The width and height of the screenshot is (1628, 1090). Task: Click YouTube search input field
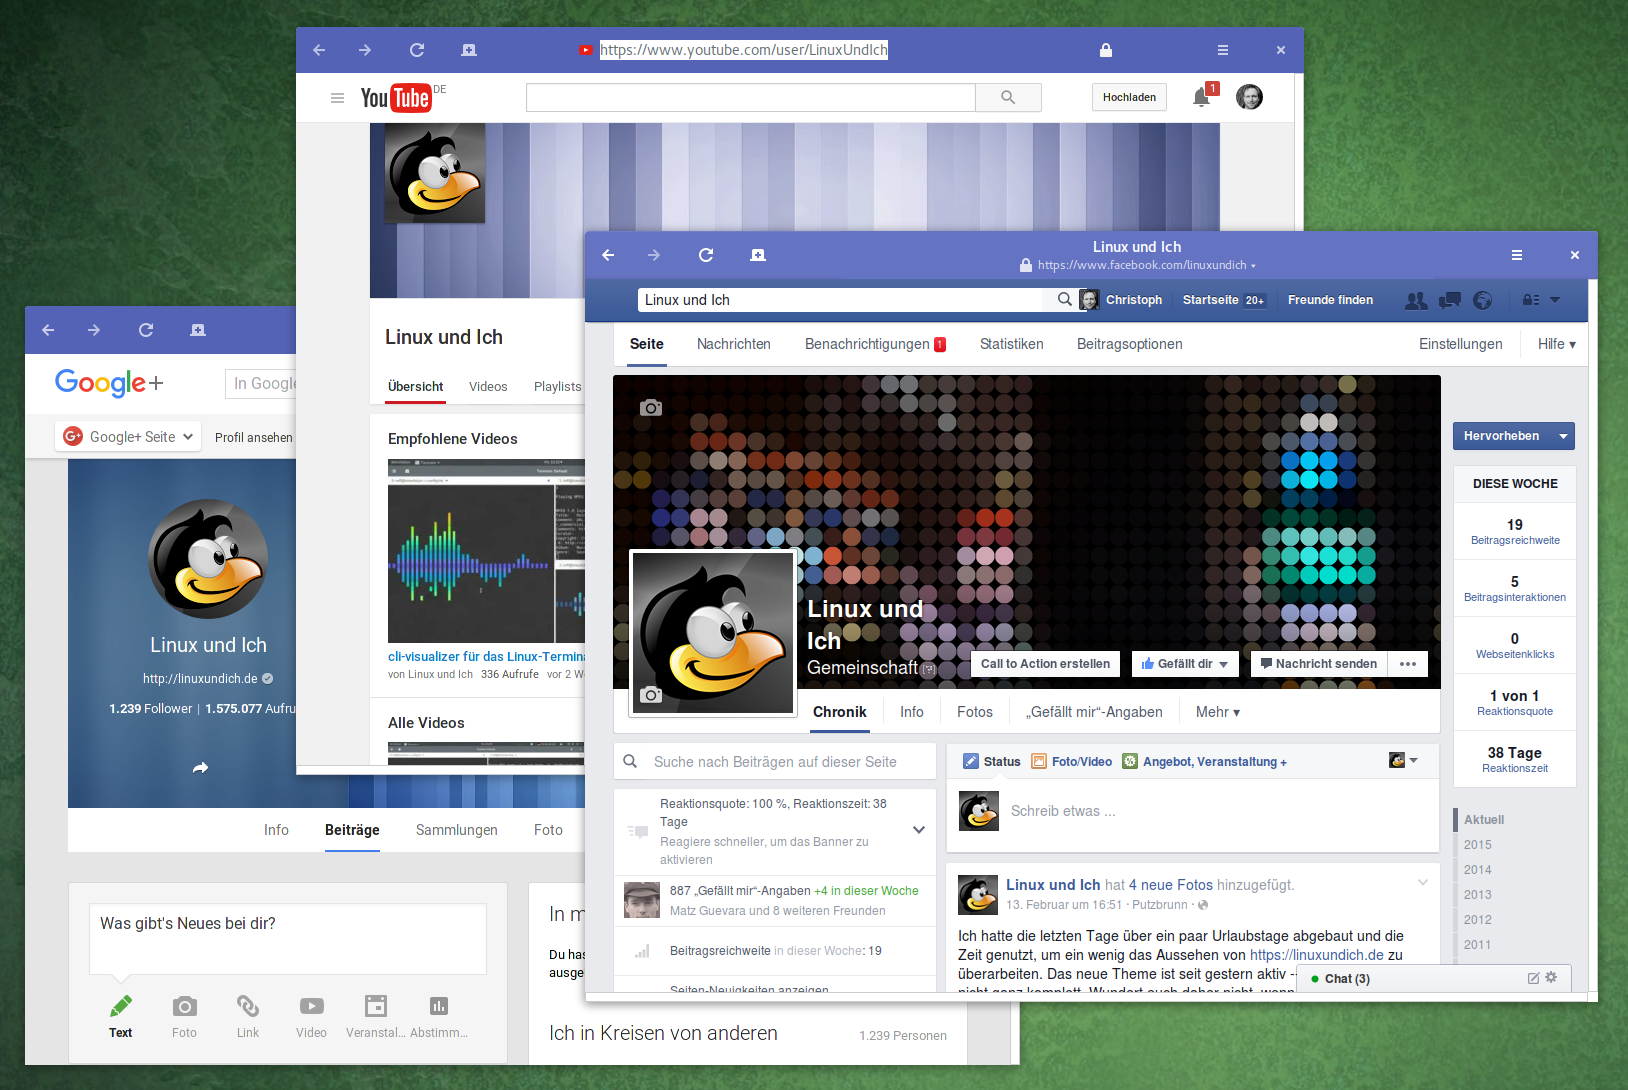pos(750,97)
